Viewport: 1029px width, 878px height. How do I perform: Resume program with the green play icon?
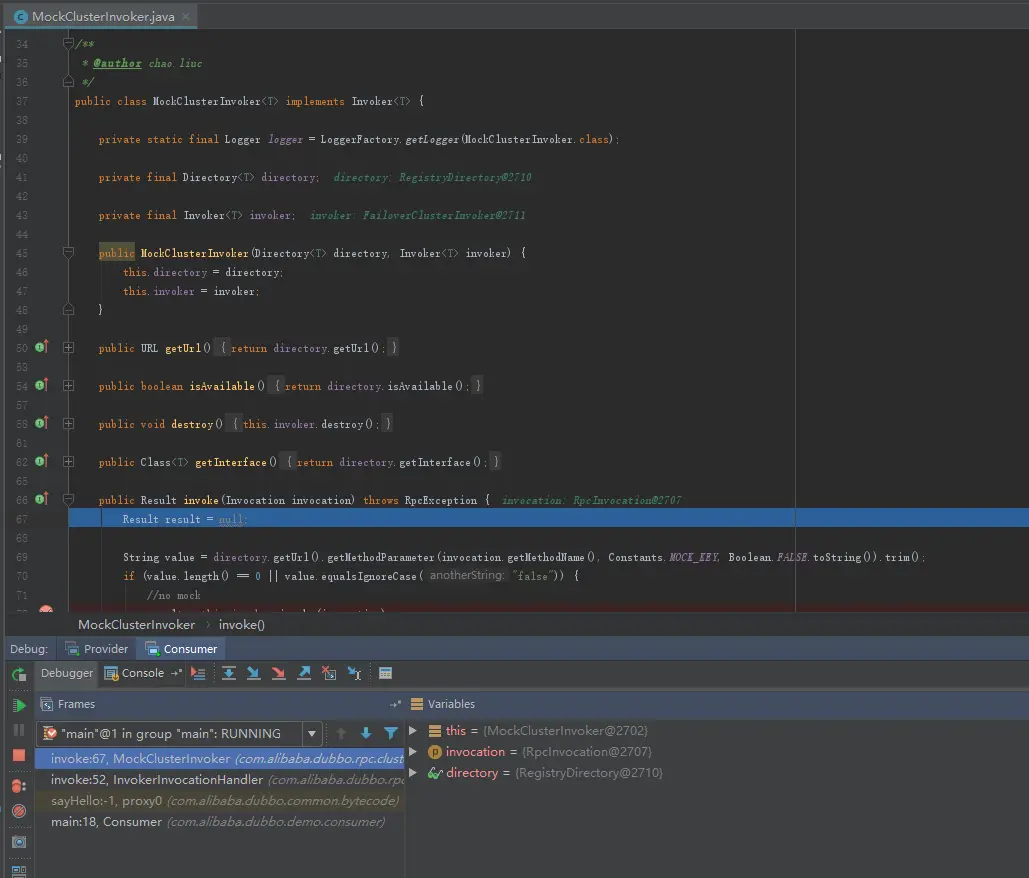[19, 705]
